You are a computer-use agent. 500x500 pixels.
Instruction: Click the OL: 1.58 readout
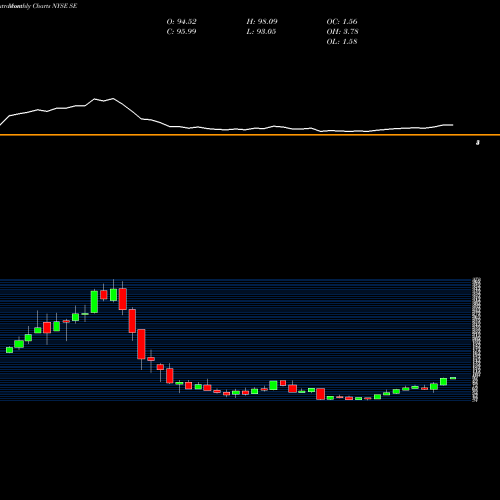click(x=342, y=42)
